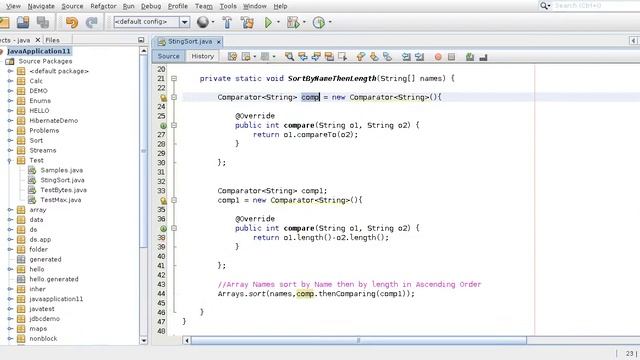
Task: Click the lightbulb hint on the comp1 assignment line
Action: 163,200
